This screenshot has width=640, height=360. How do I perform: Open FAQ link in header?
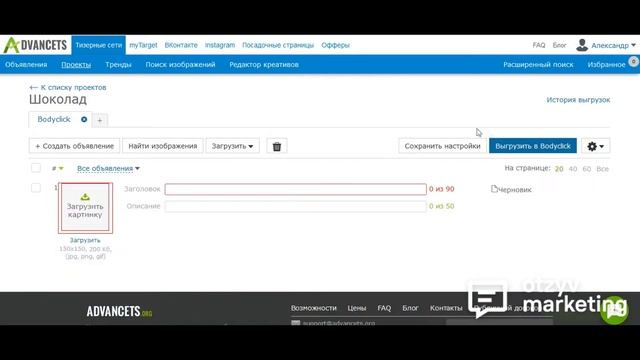click(x=539, y=45)
